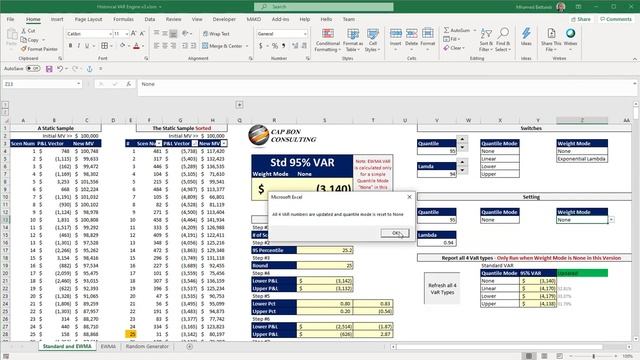Click the Refresh all 4 VaR Types button
This screenshot has width=640, height=360.
tap(442, 289)
